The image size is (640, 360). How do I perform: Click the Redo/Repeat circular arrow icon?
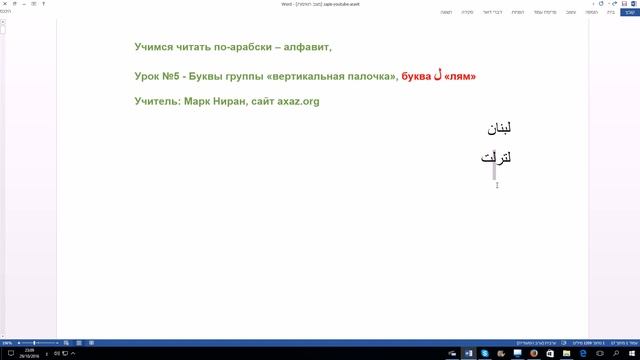[601, 4]
